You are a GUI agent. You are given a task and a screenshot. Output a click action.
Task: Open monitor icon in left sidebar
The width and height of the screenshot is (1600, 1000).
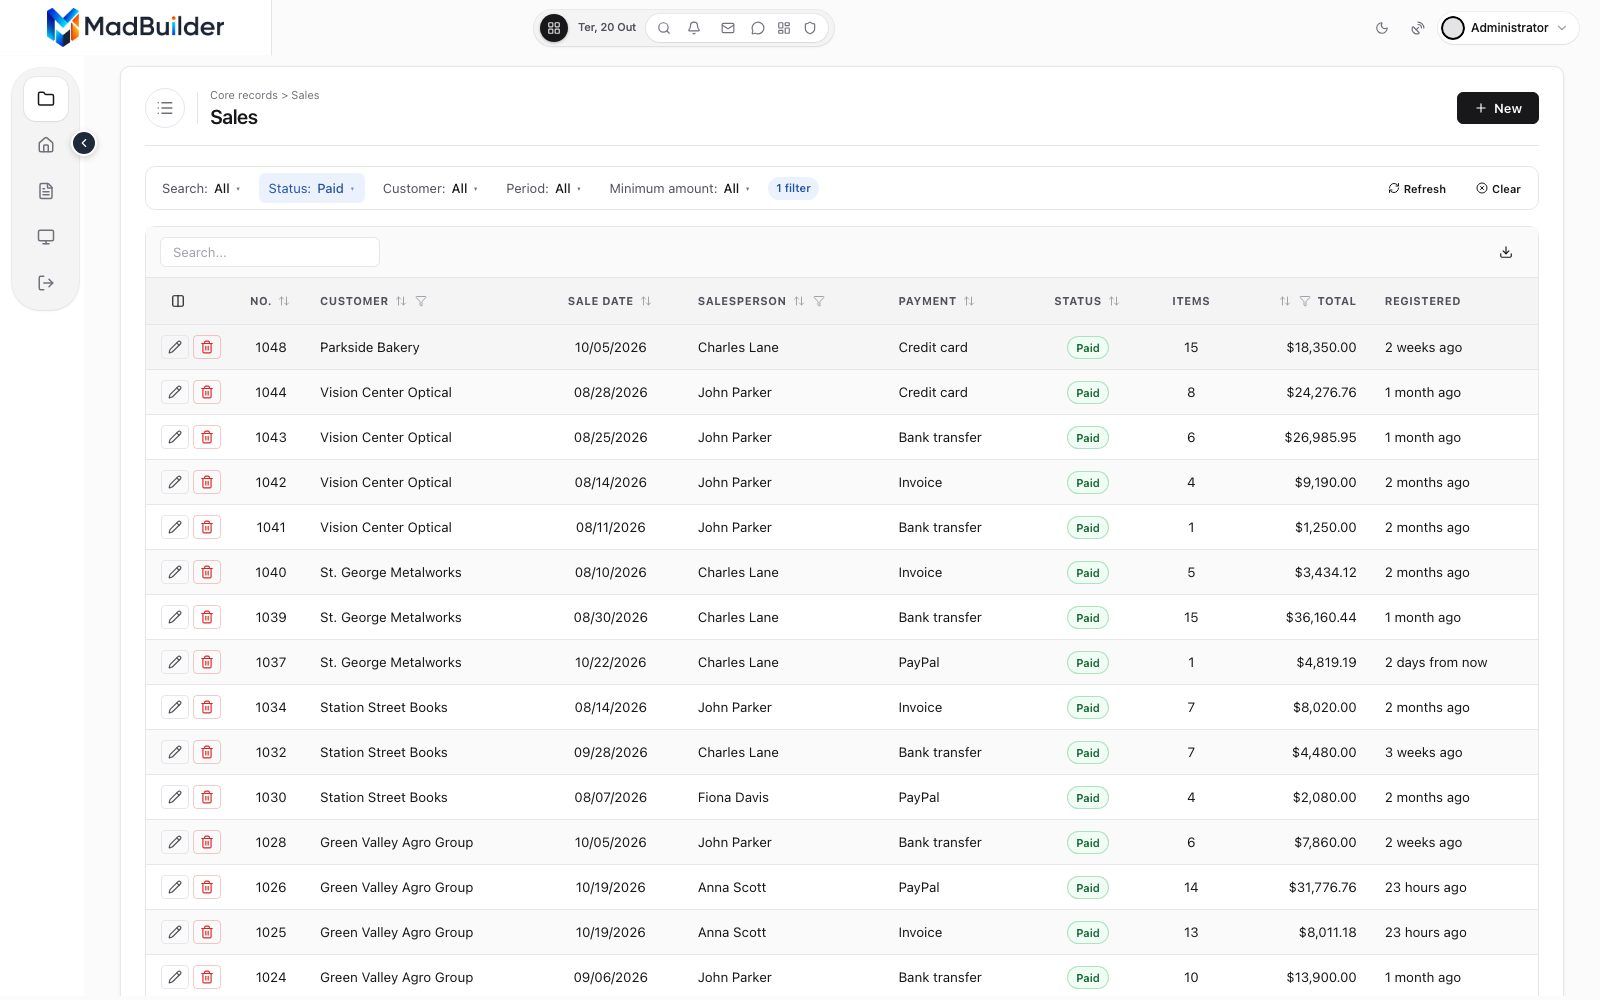tap(46, 237)
